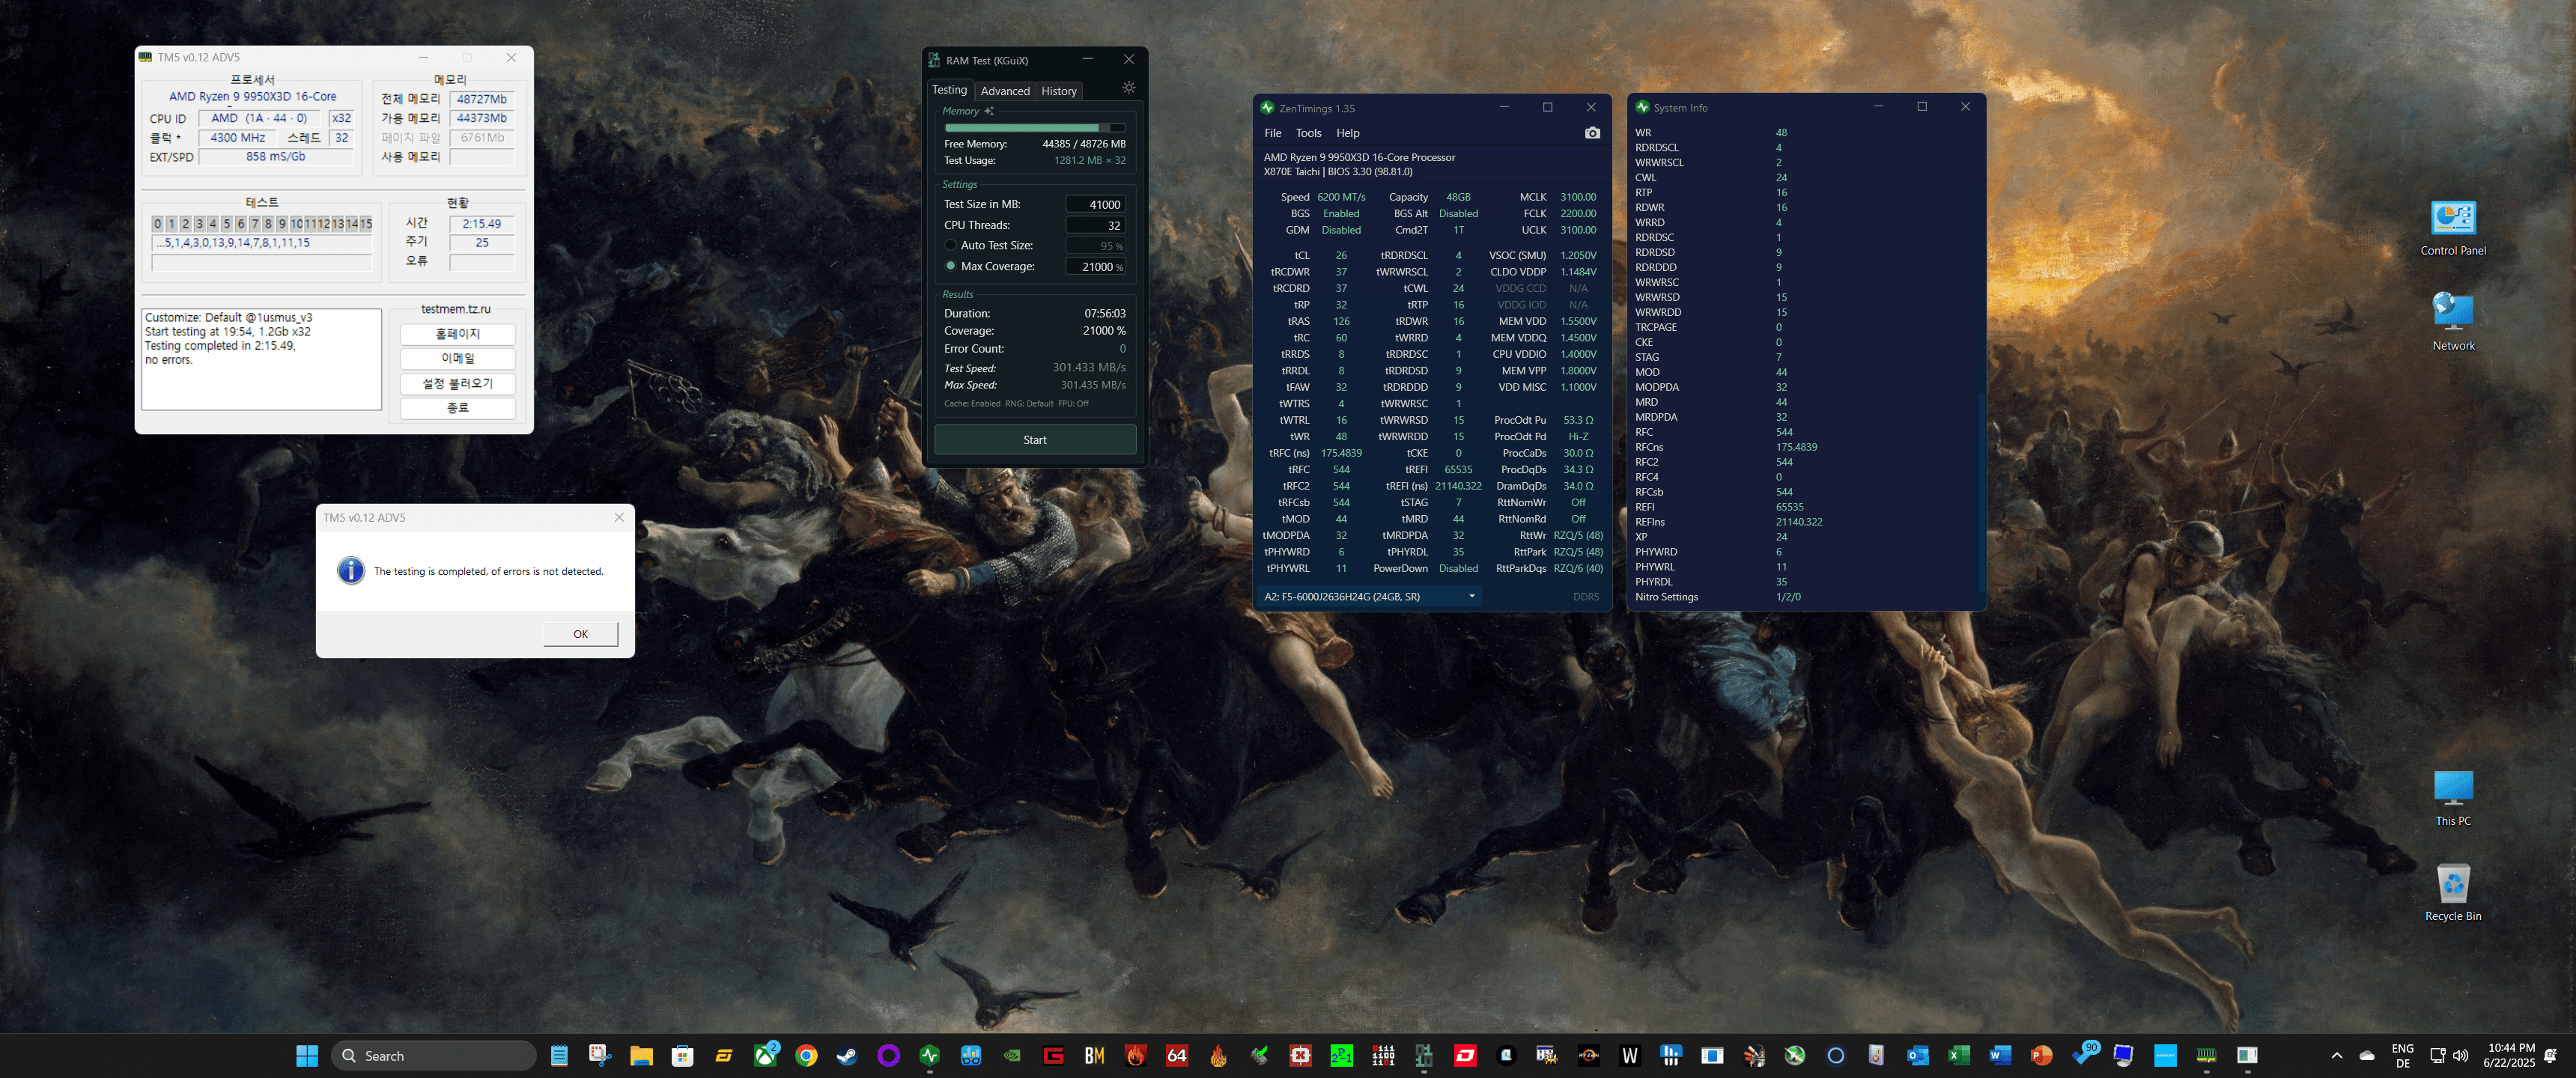Select the Max Coverage radio button
This screenshot has width=2576, height=1078.
coord(950,266)
